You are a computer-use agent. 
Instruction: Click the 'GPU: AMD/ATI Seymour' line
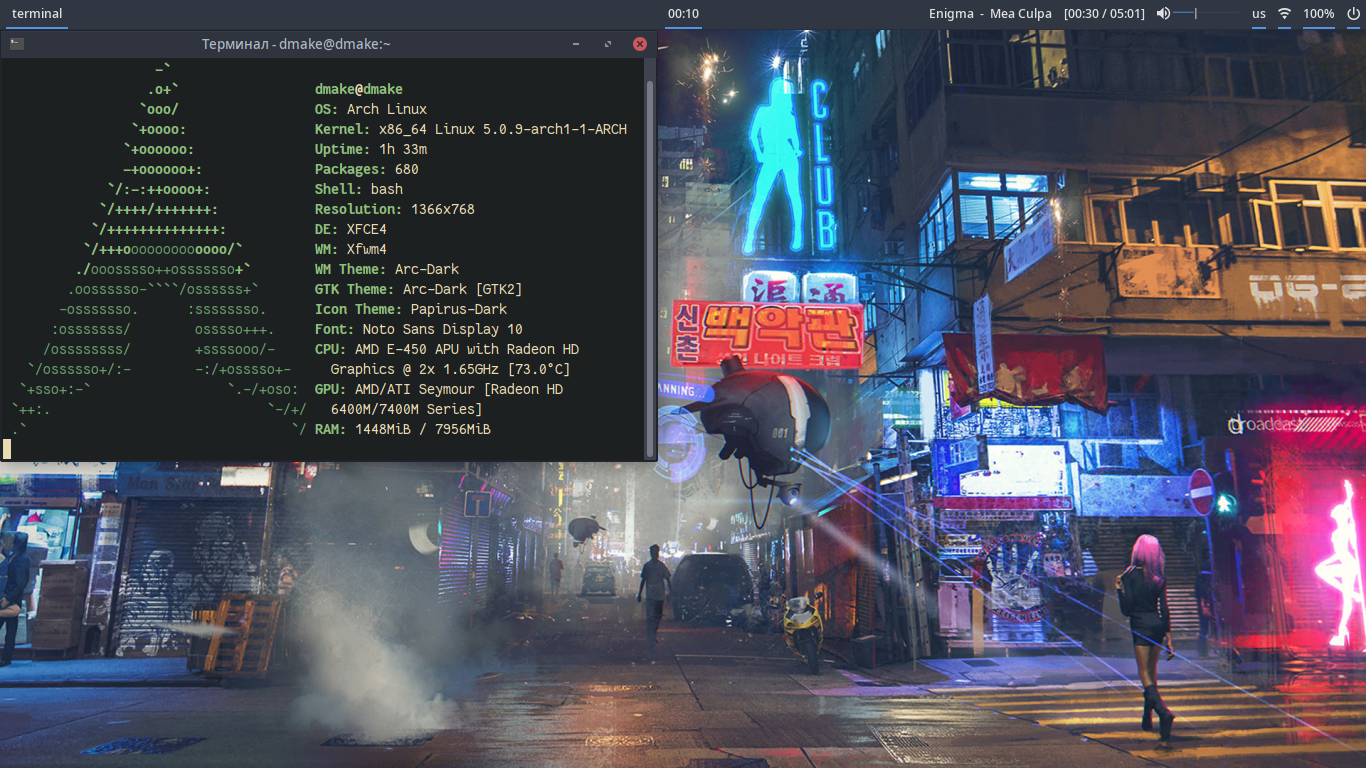pos(439,389)
